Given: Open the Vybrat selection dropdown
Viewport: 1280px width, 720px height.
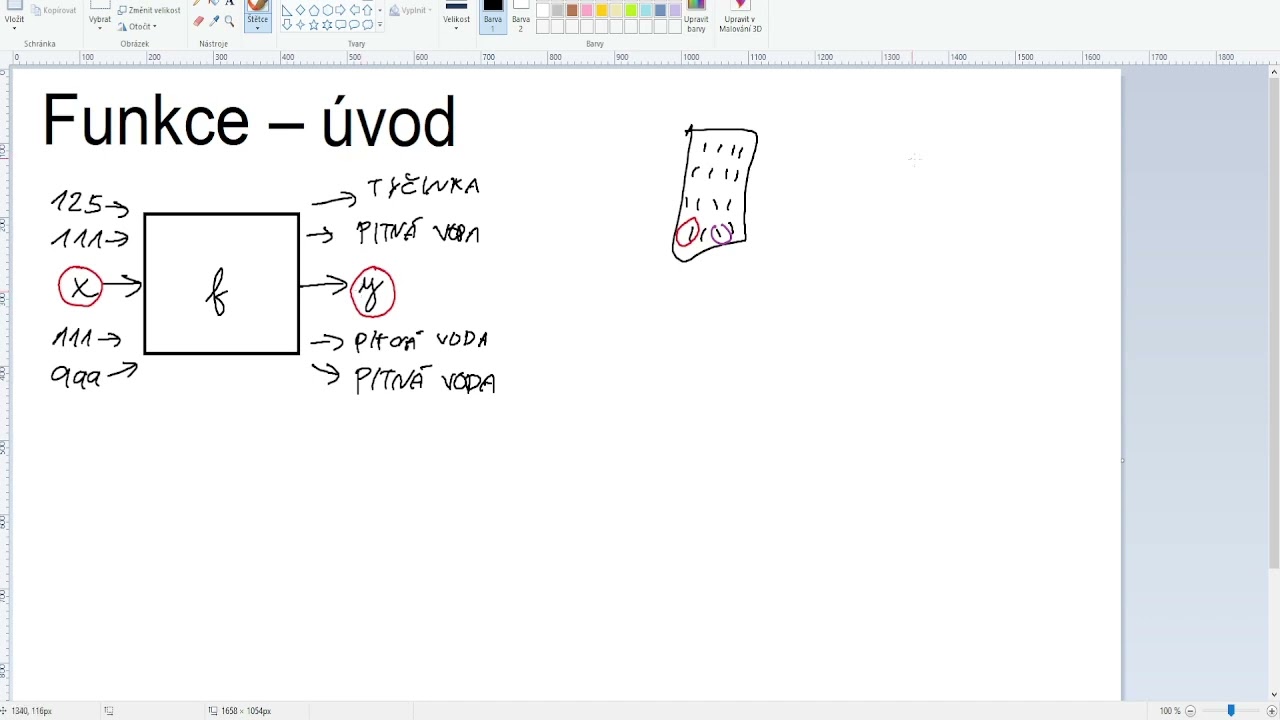Looking at the screenshot, I should tap(100, 22).
